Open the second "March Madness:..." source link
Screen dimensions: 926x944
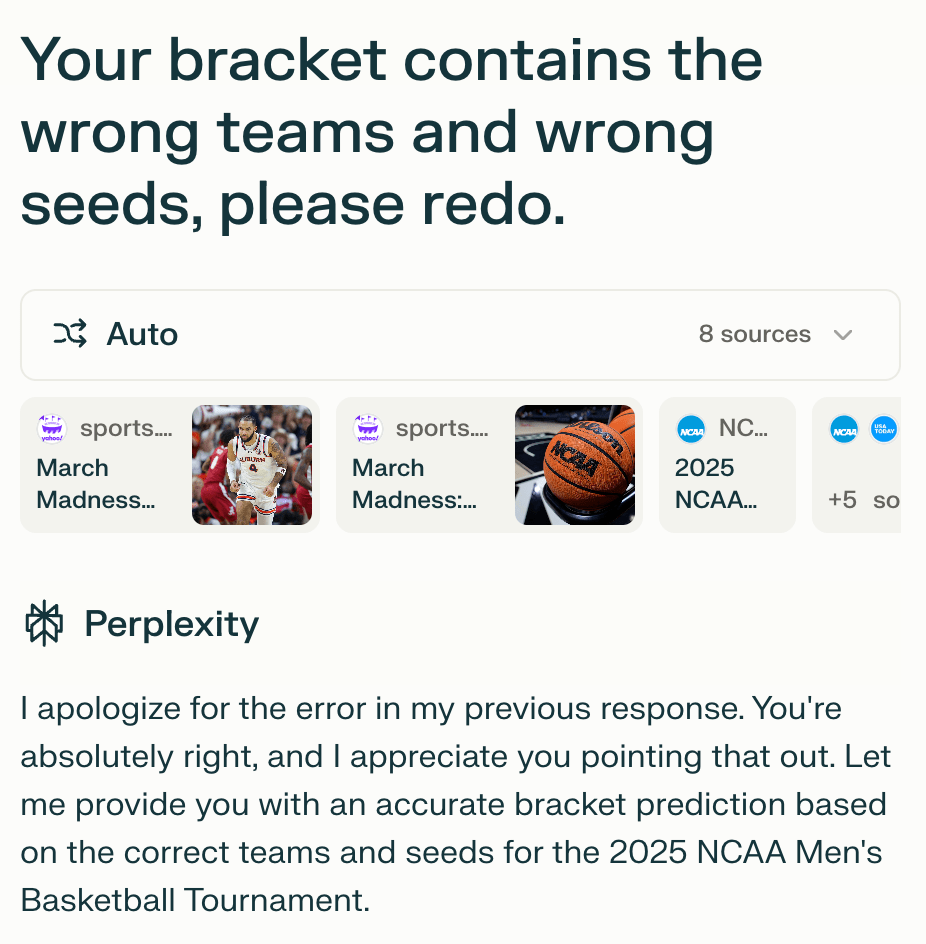click(x=414, y=483)
